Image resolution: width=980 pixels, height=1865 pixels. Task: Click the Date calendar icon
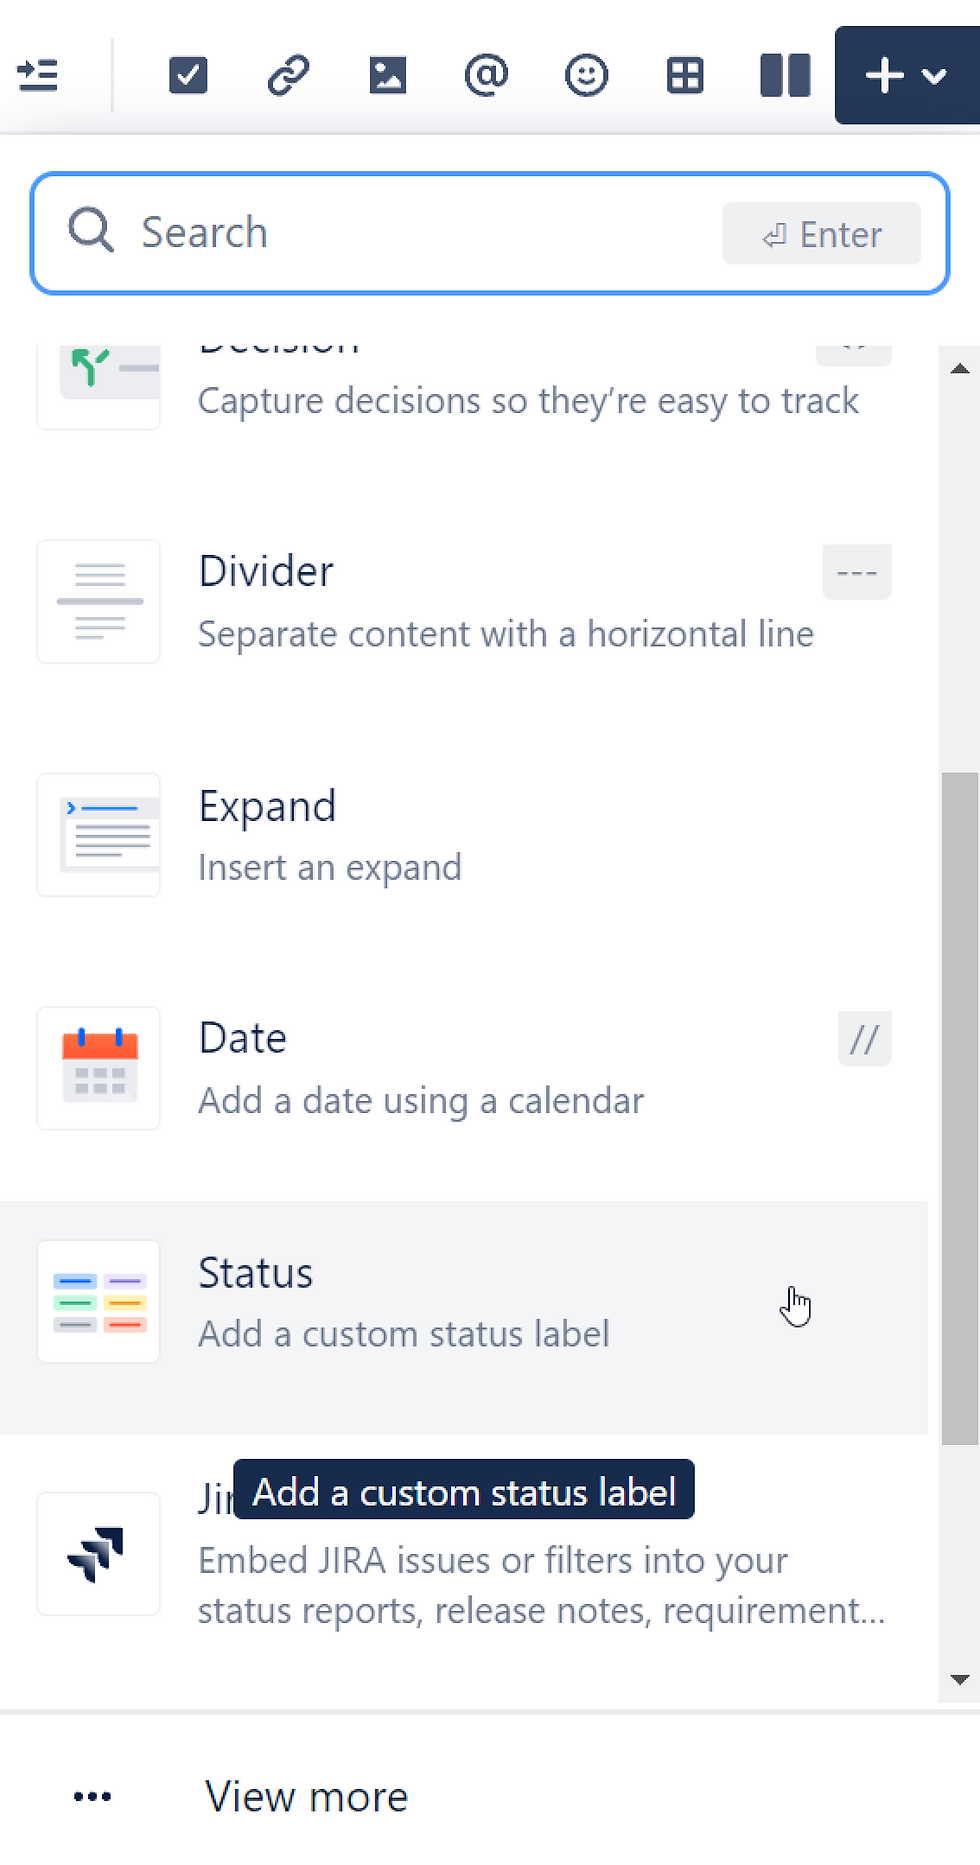coord(98,1068)
